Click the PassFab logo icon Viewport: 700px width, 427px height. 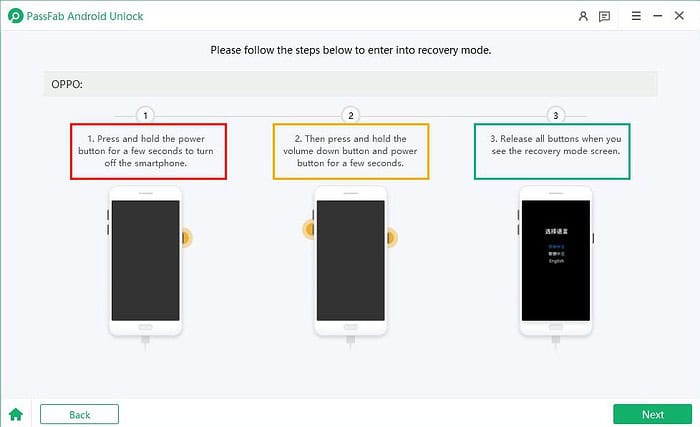click(14, 16)
